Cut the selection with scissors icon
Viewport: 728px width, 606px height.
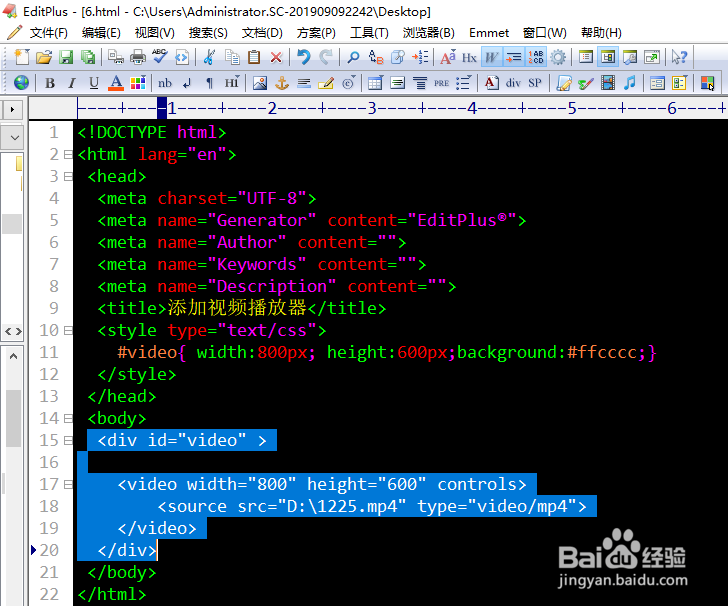tap(209, 57)
